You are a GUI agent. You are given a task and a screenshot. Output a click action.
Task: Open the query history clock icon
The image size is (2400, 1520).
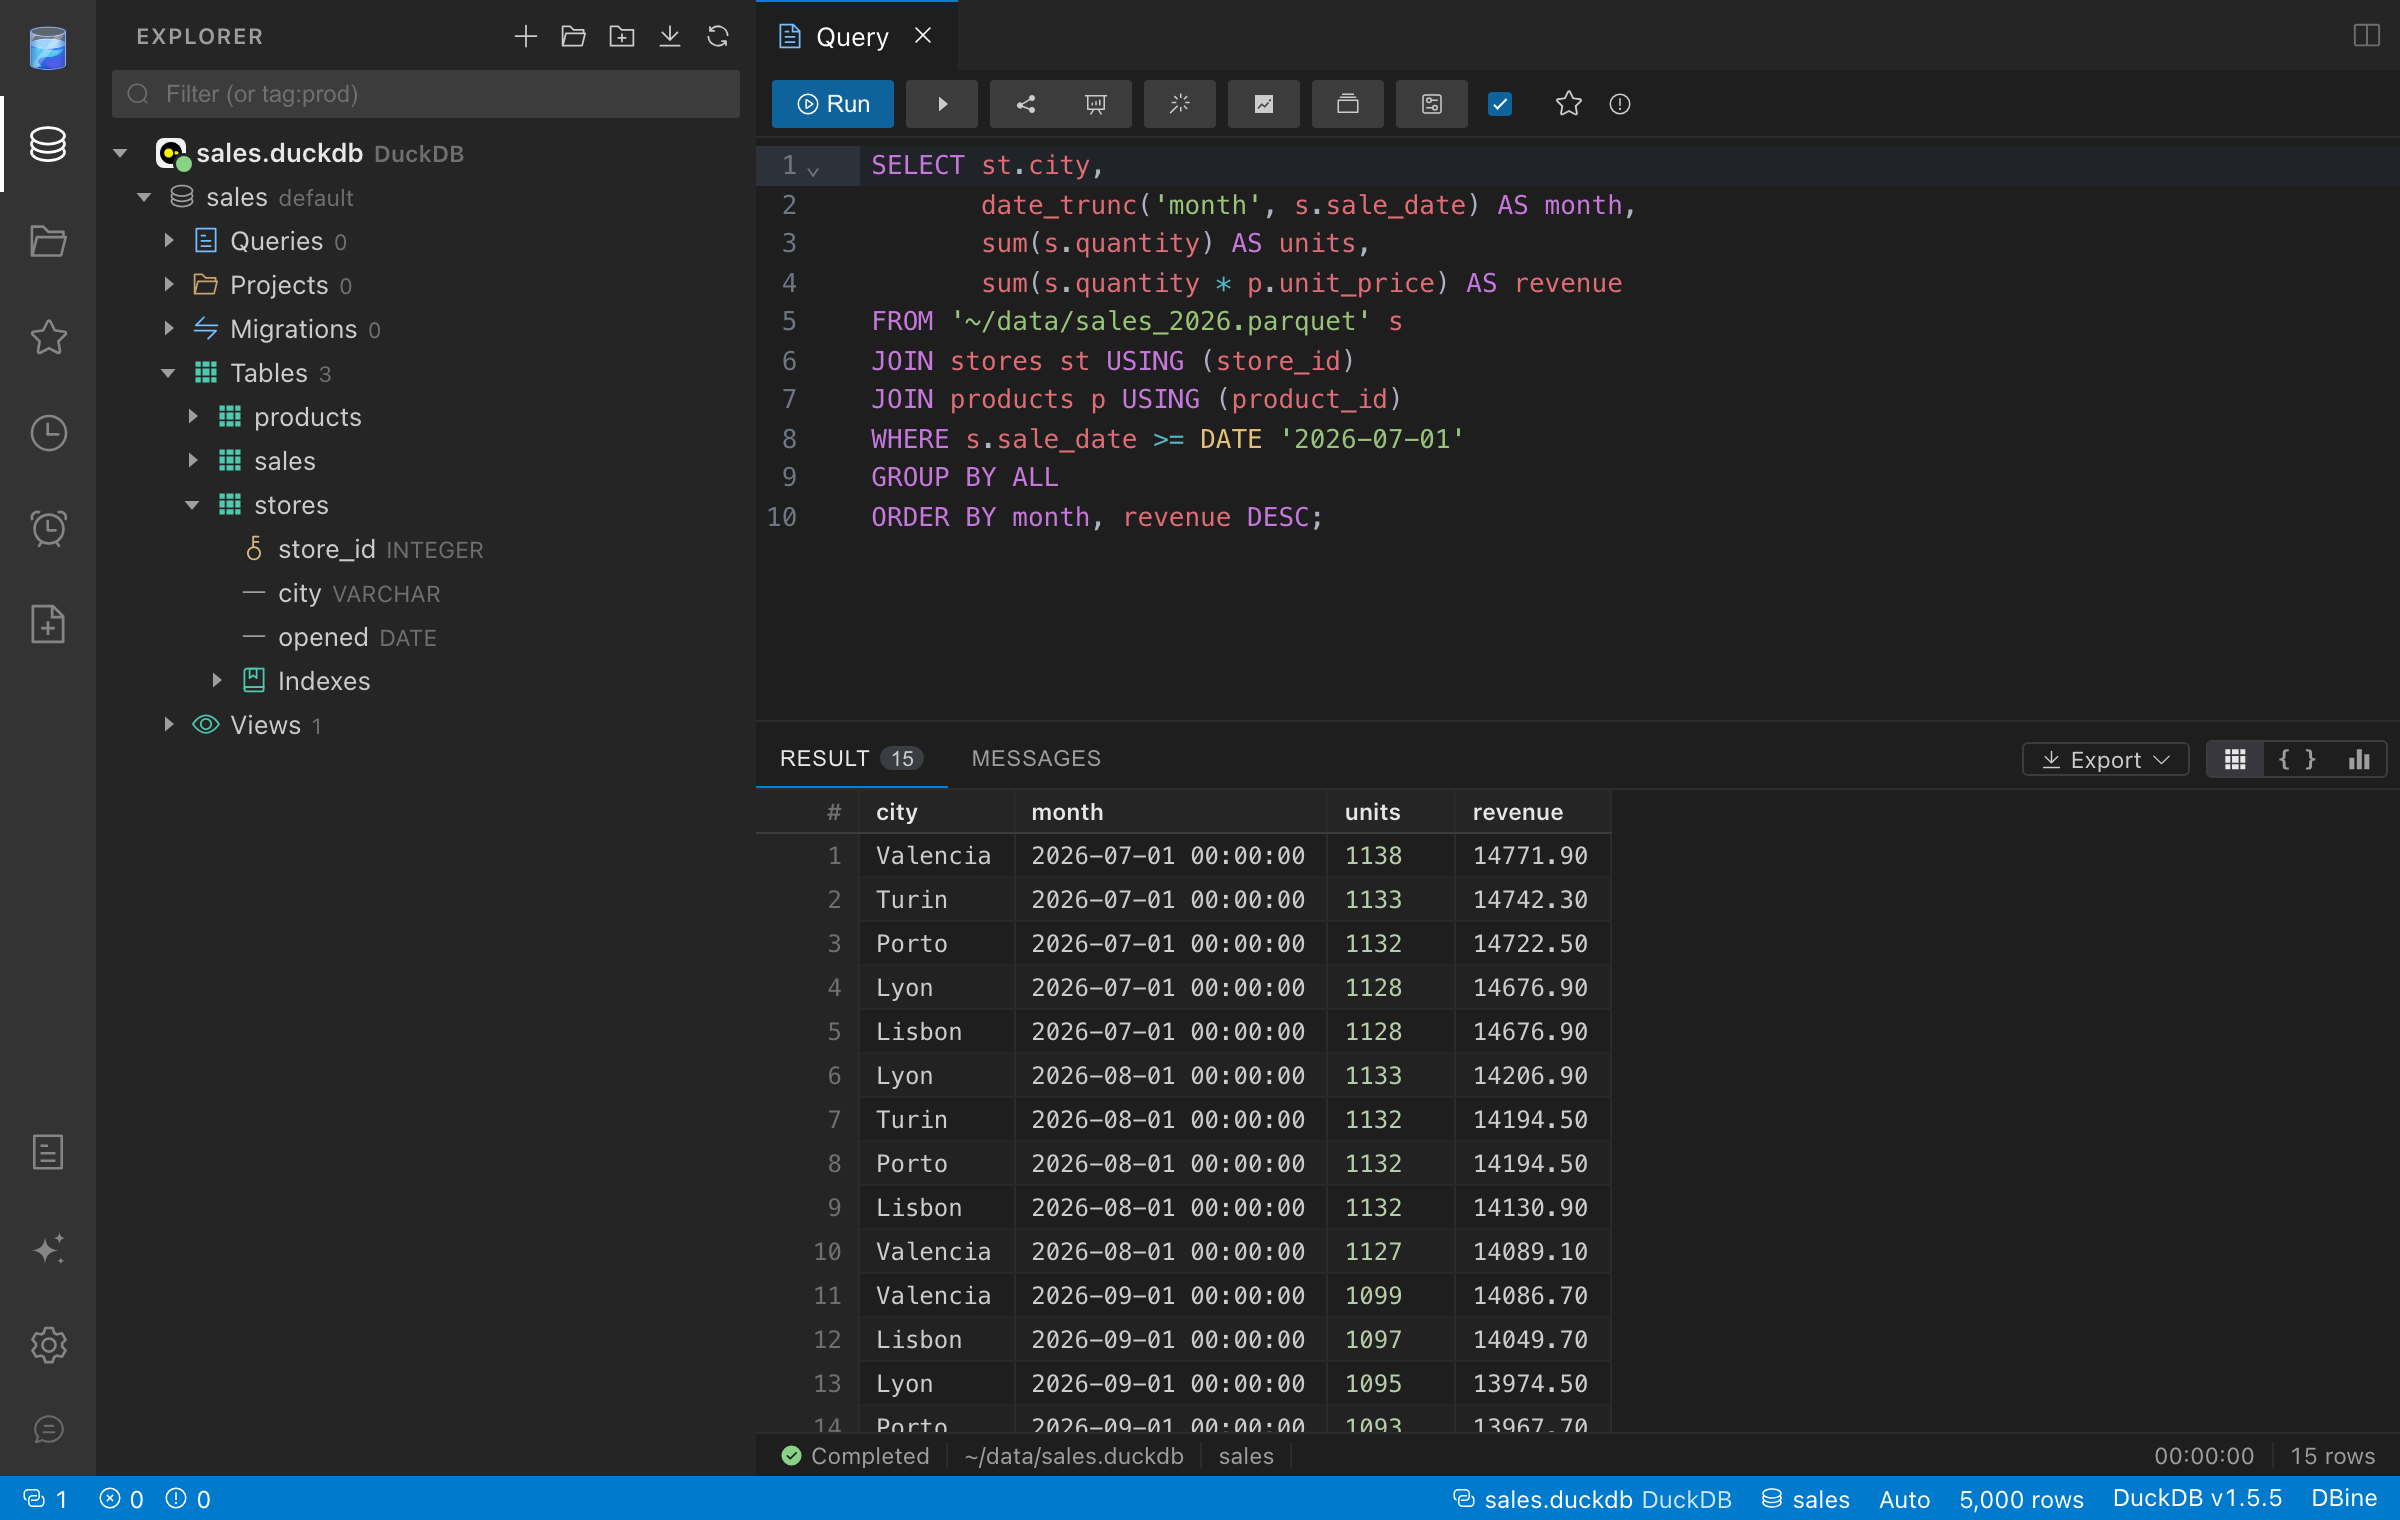coord(48,433)
